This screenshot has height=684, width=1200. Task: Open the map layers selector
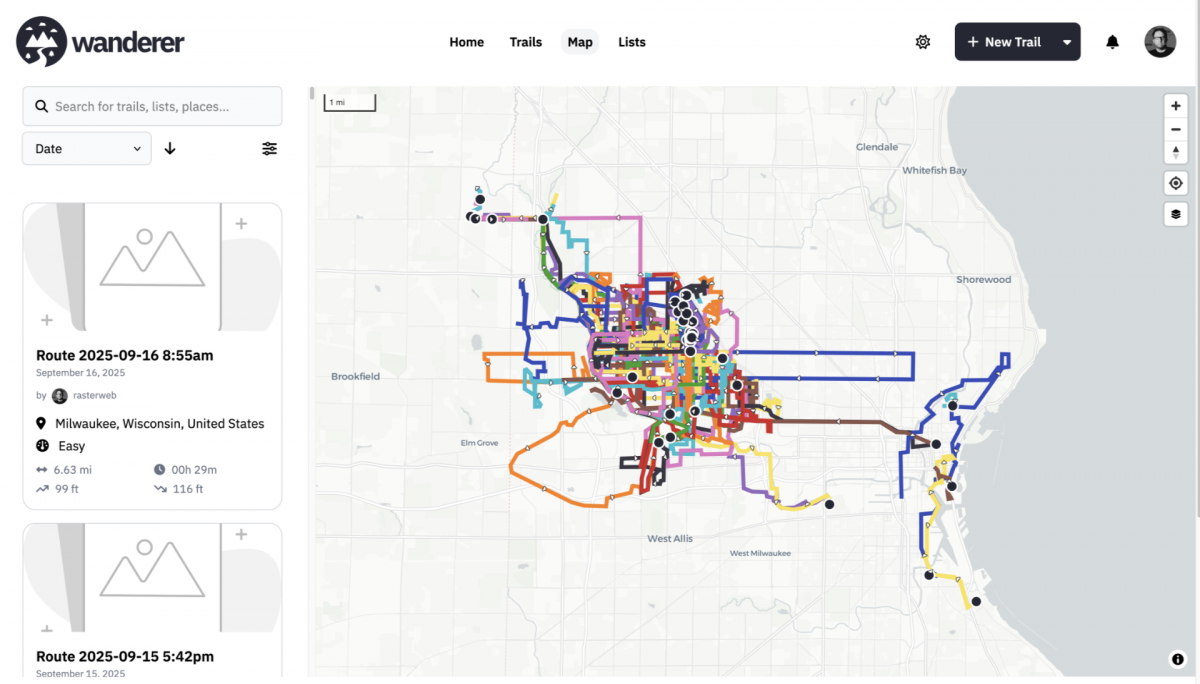pos(1176,214)
